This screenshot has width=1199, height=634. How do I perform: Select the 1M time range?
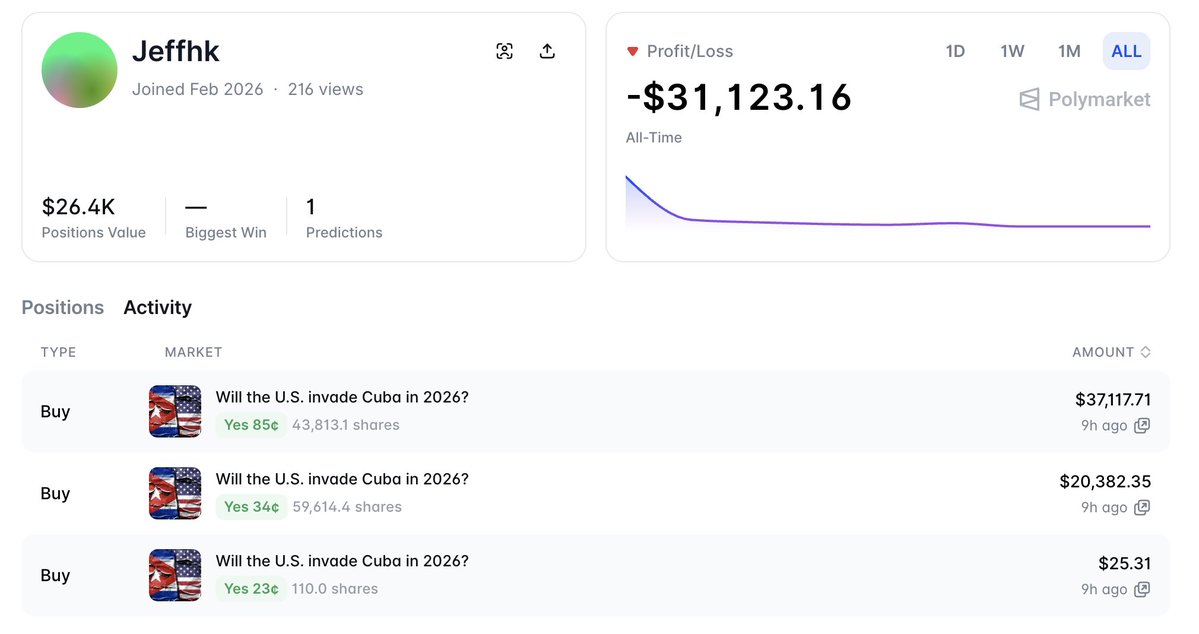[1069, 51]
